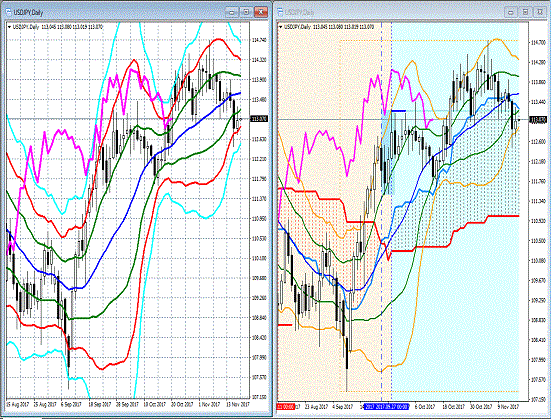Click the 20 Oct 2017 date on left time axis
The height and width of the screenshot is (419, 551).
pyautogui.click(x=182, y=404)
